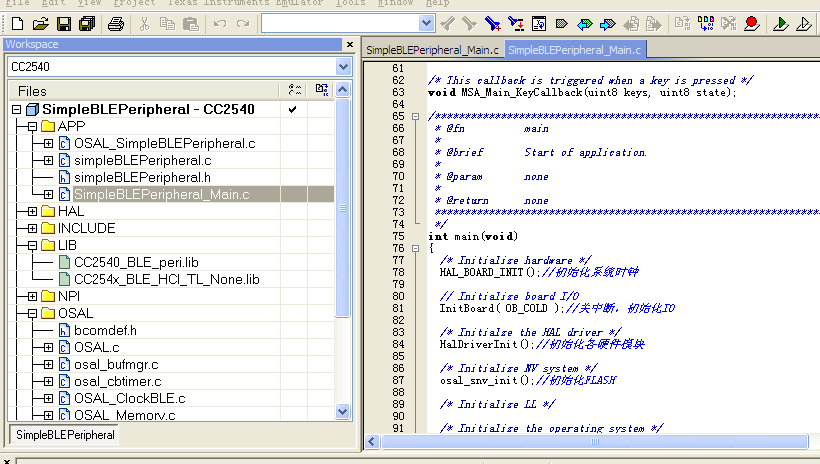Select CC254x_BLE_HCI_TL_None.lib file
820x464 pixels.
(166, 279)
